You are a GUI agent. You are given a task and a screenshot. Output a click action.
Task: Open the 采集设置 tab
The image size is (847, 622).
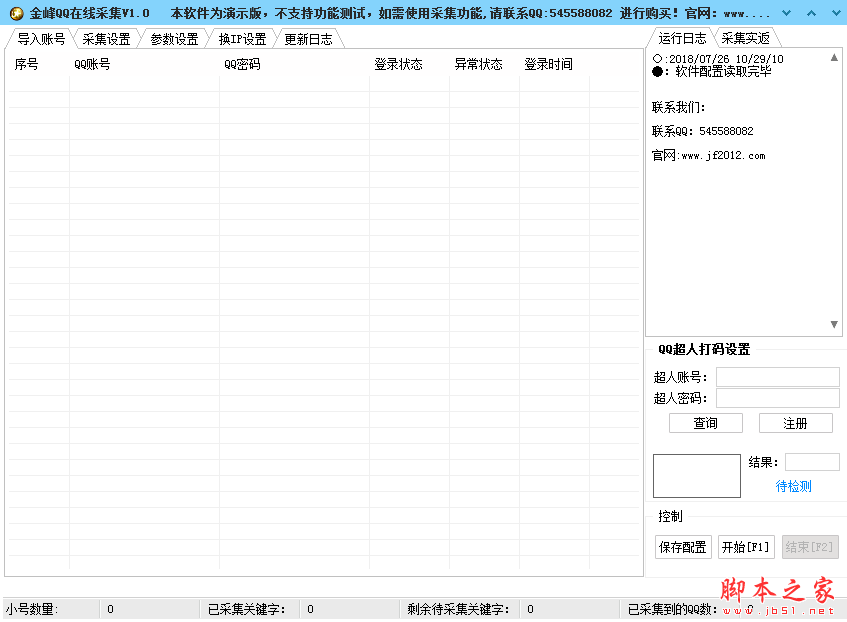pos(106,39)
